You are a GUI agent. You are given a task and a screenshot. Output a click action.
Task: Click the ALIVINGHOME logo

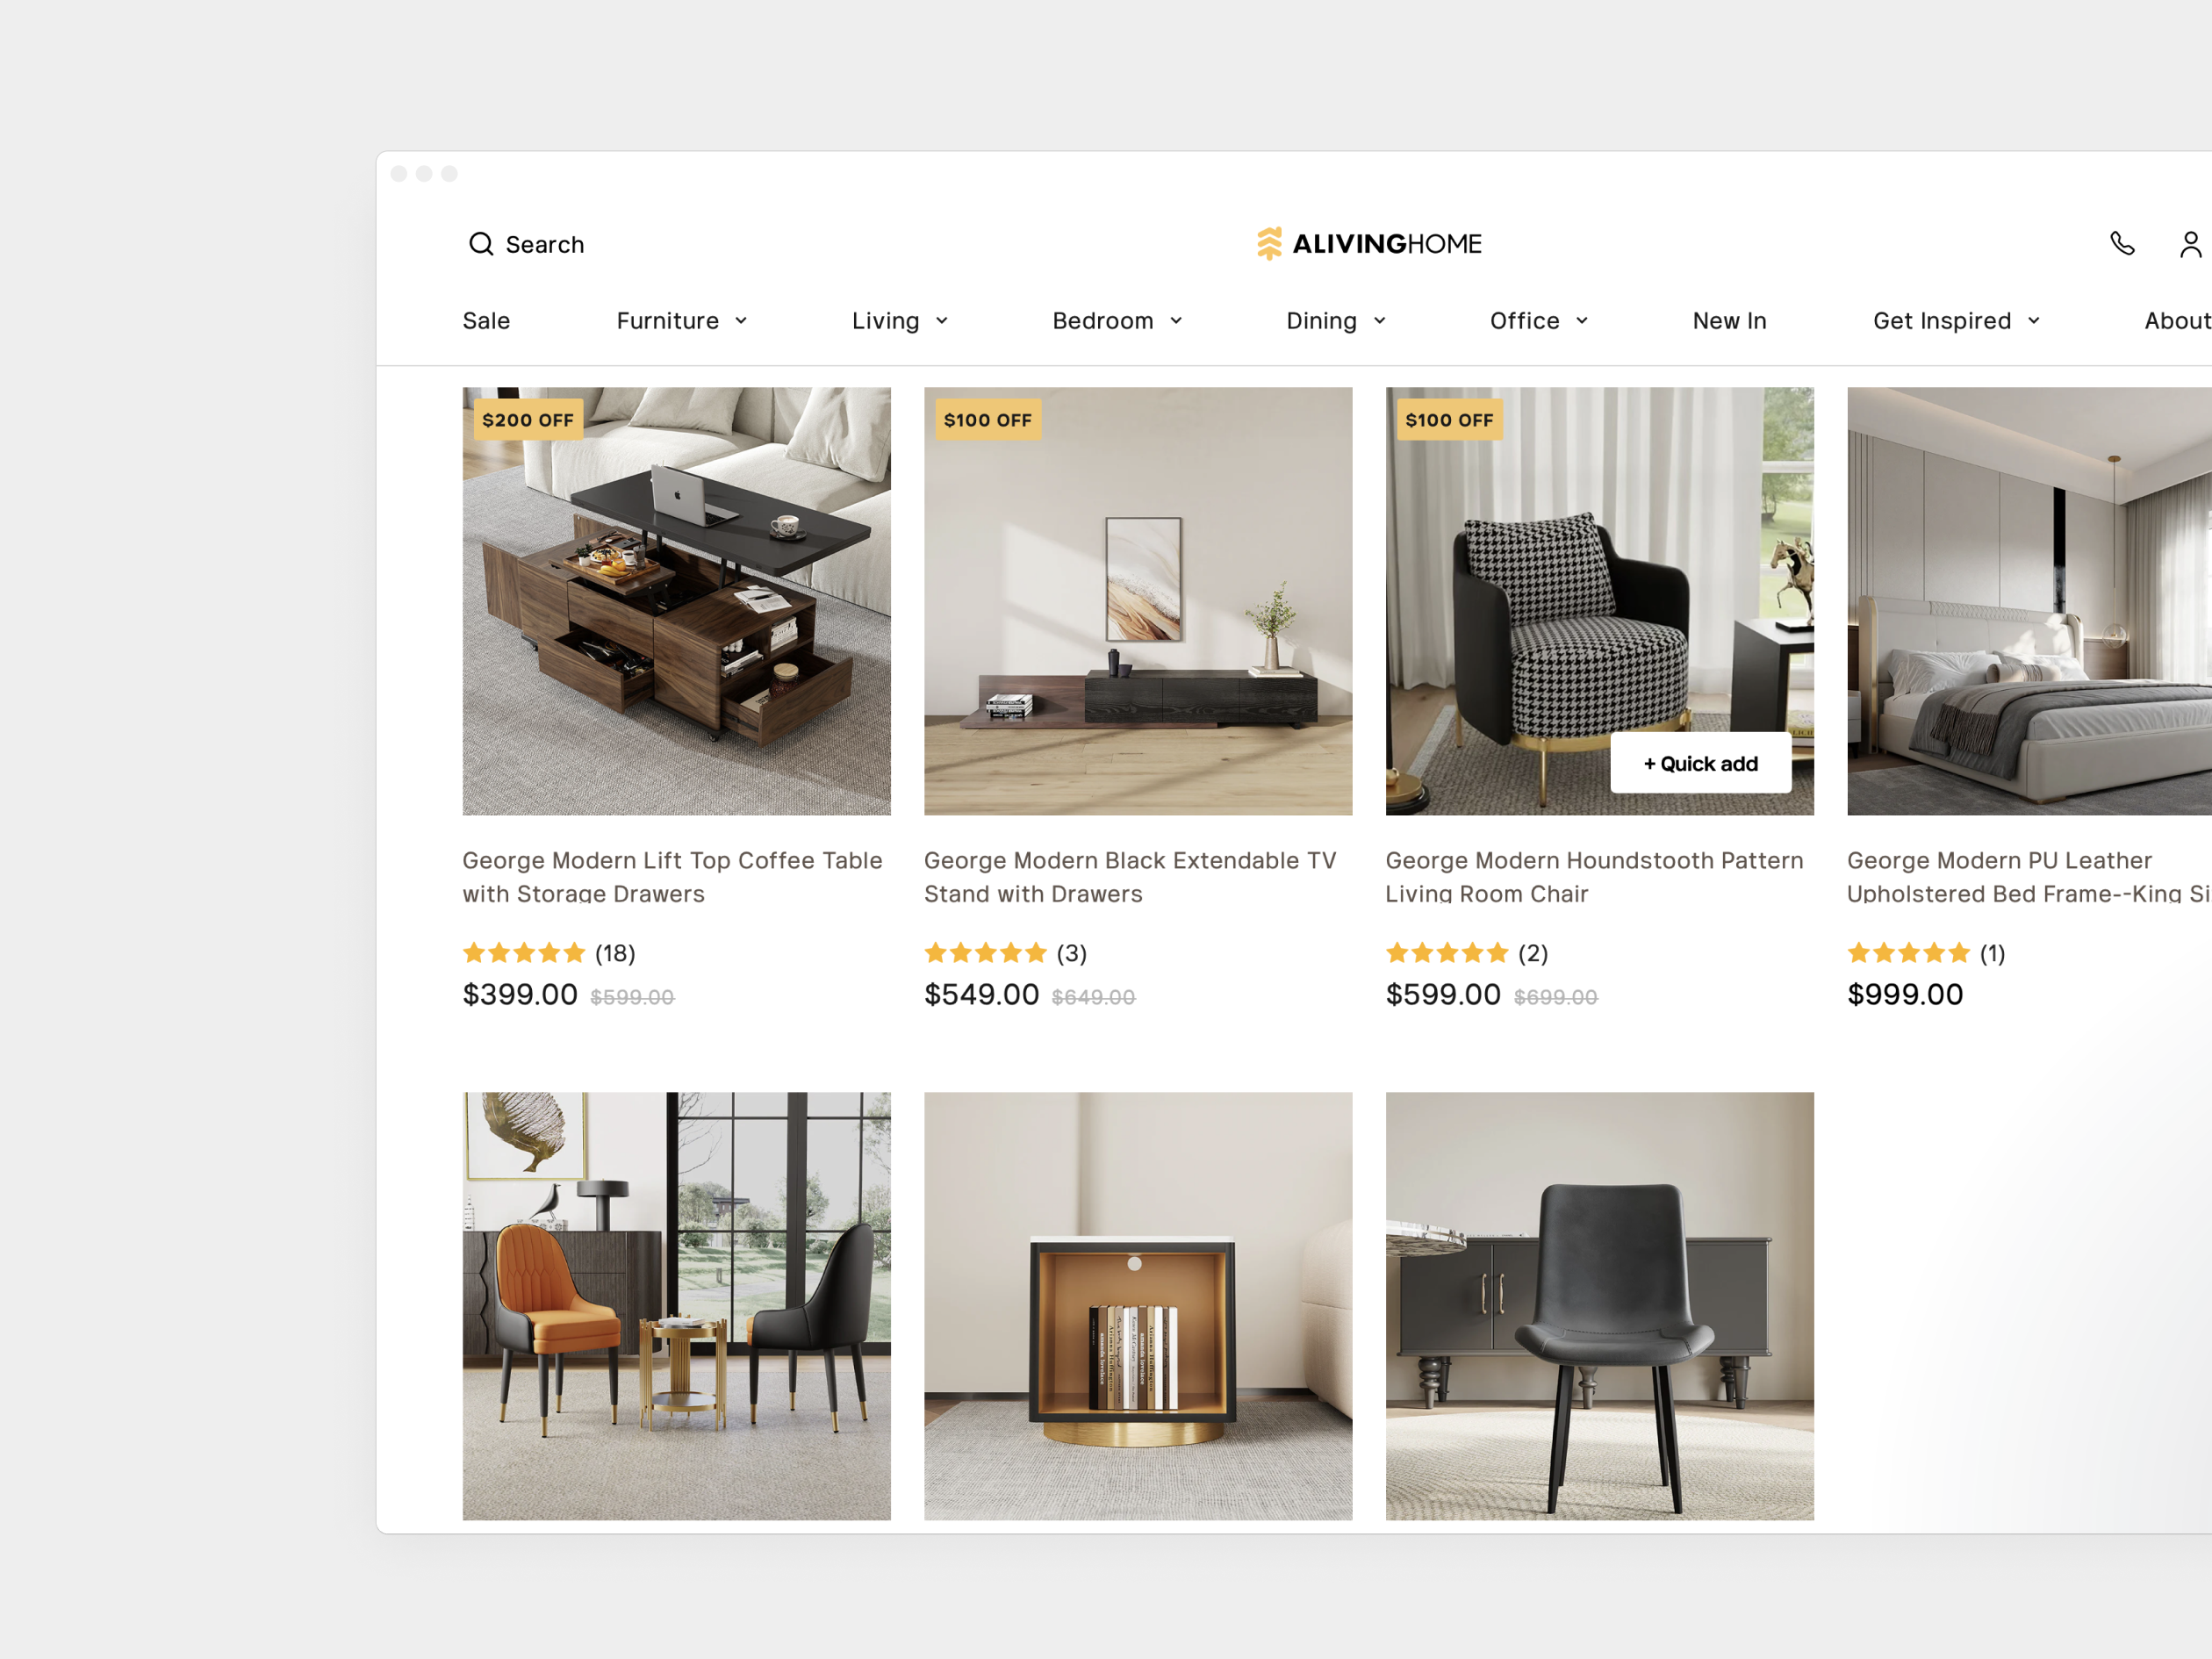tap(1369, 244)
